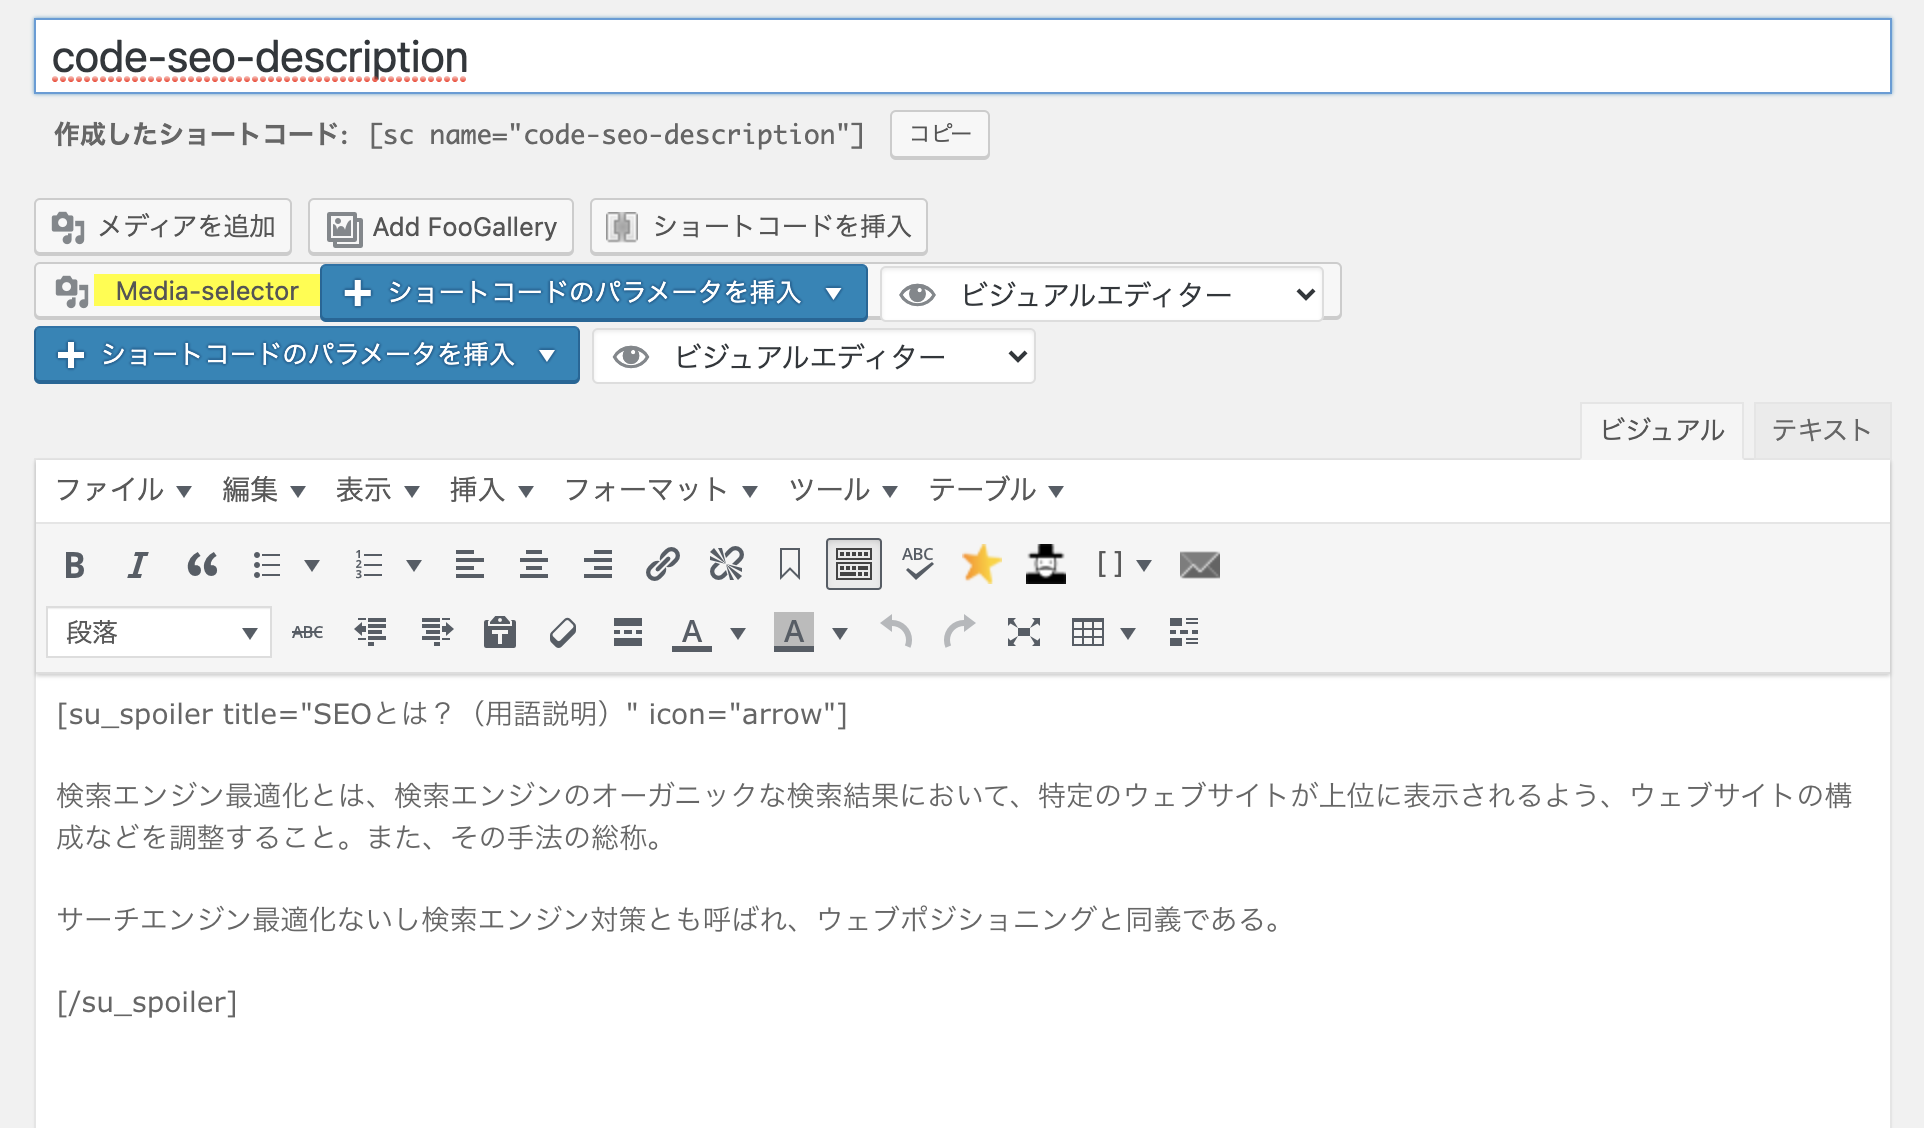This screenshot has width=1924, height=1128.
Task: Remove link with unlink icon
Action: 726,565
